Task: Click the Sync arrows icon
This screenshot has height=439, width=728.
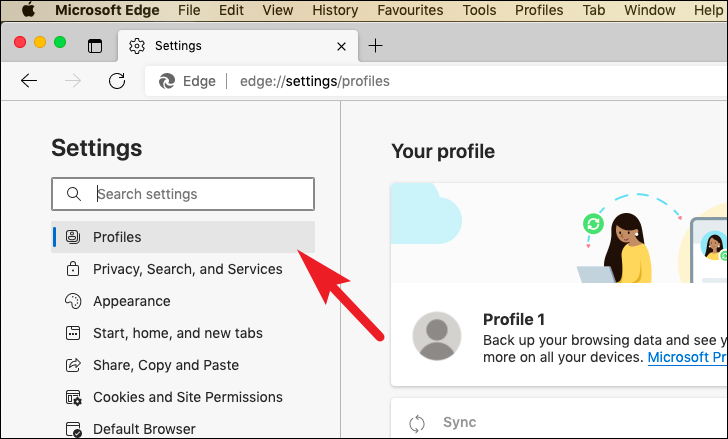Action: click(x=417, y=423)
